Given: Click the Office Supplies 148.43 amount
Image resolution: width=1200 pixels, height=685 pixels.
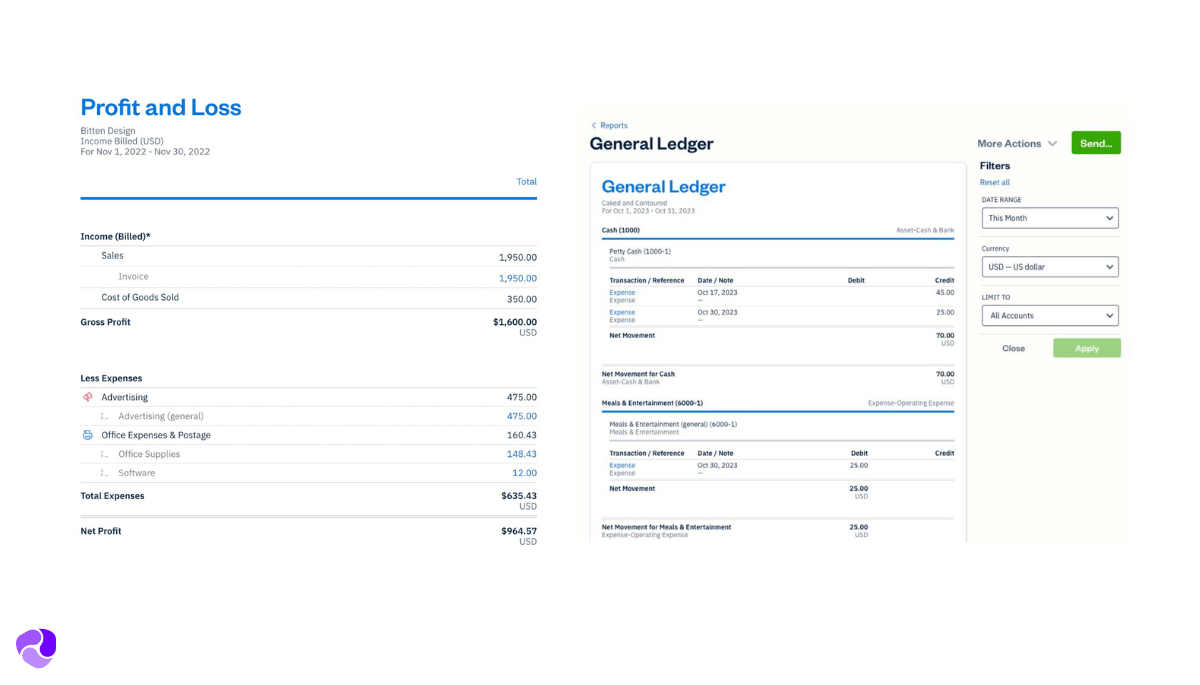Looking at the screenshot, I should 521,454.
